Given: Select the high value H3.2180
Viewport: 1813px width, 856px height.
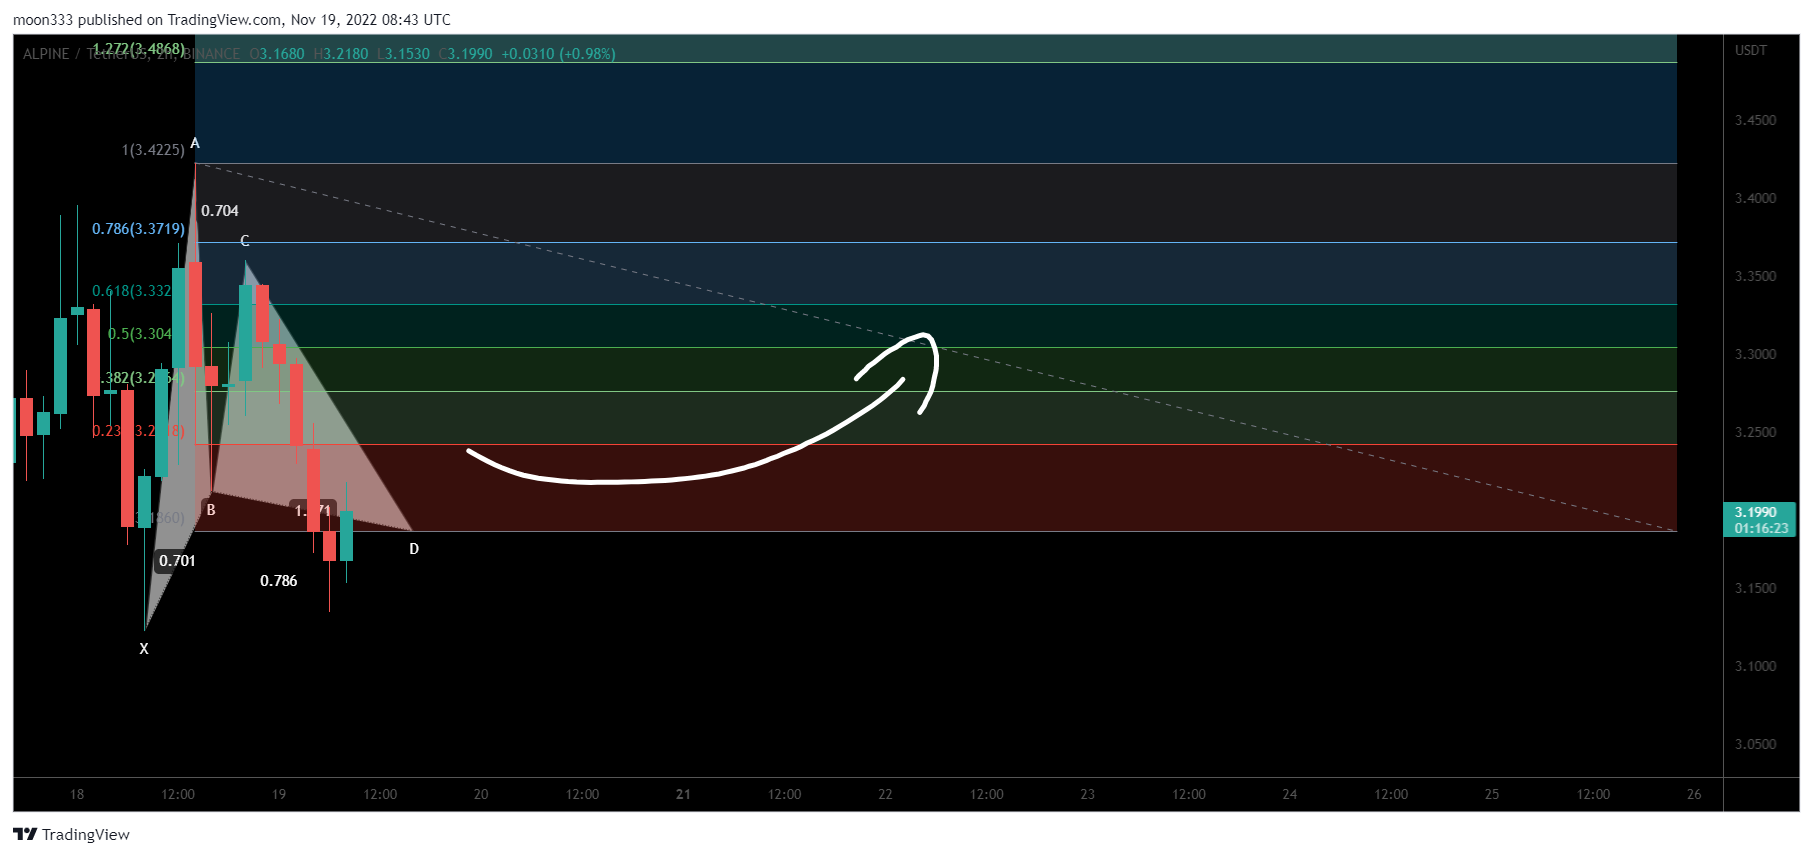Looking at the screenshot, I should point(341,54).
